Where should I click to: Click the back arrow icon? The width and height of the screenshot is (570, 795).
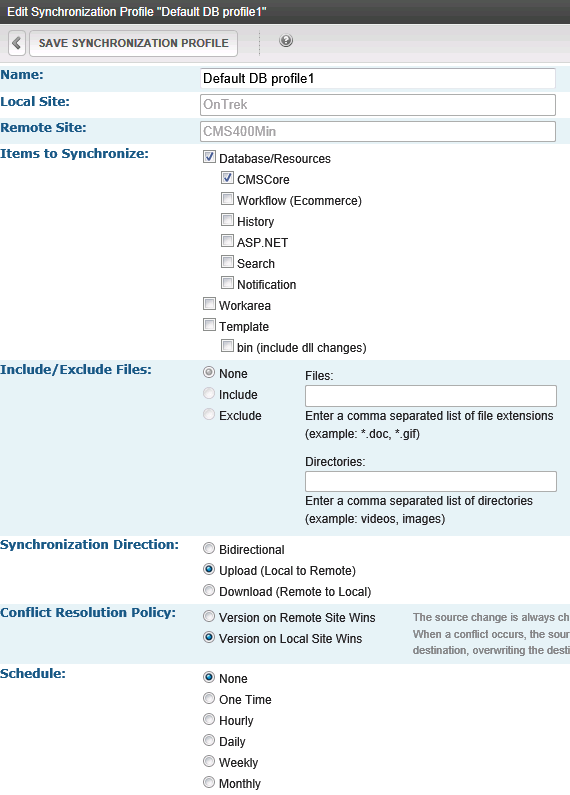17,43
